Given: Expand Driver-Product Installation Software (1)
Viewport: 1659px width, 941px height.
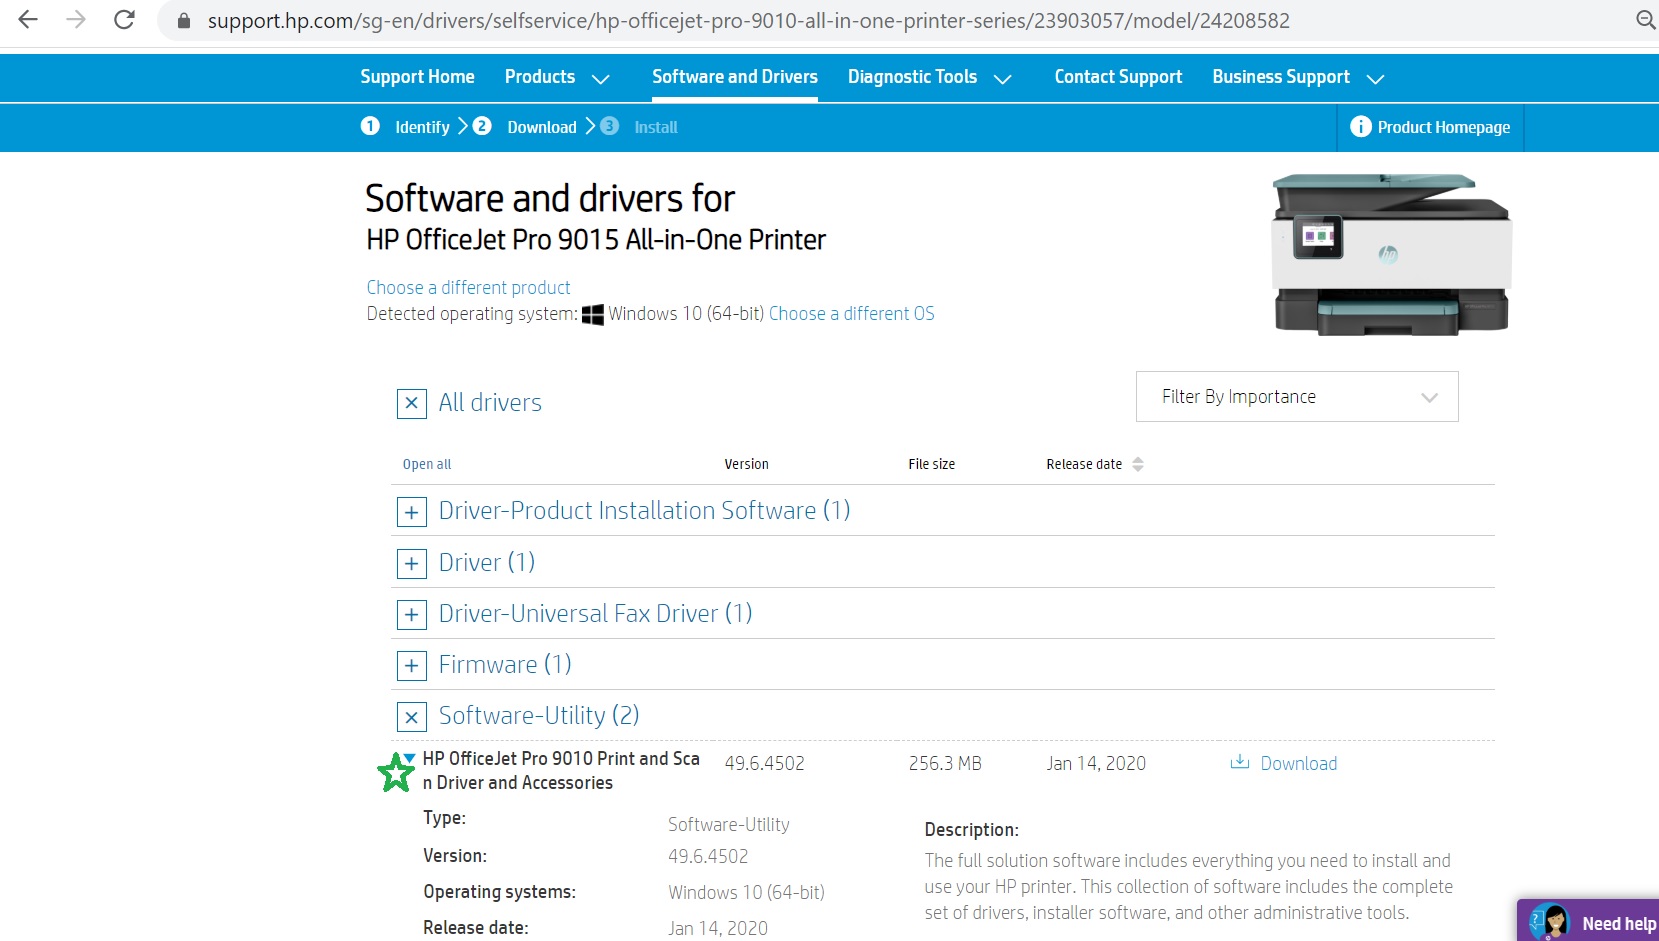Looking at the screenshot, I should coord(412,512).
